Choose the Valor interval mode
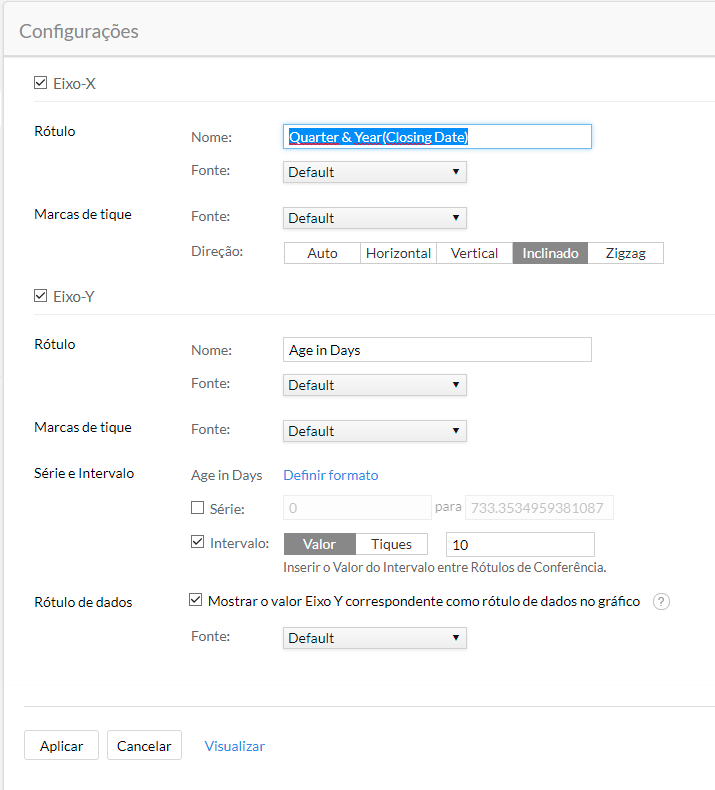 [x=320, y=544]
